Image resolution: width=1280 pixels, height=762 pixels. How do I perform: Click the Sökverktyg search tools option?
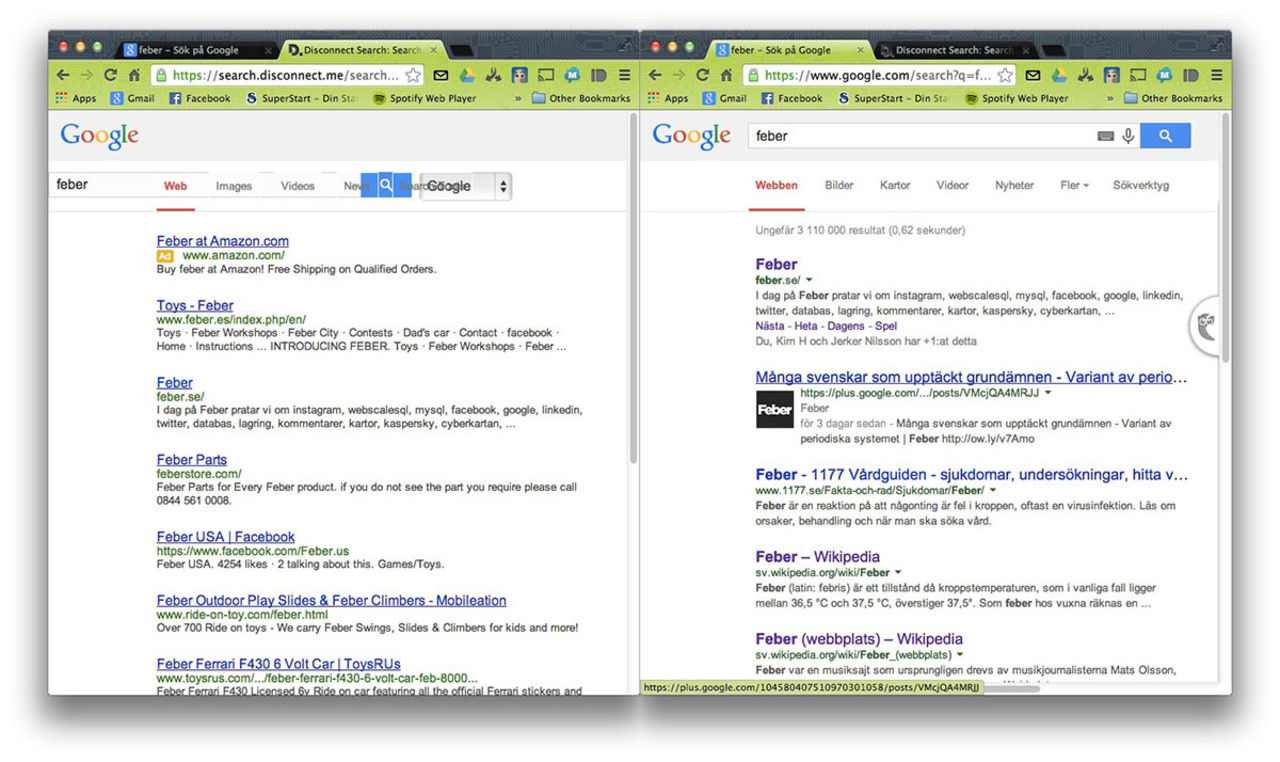point(1140,185)
